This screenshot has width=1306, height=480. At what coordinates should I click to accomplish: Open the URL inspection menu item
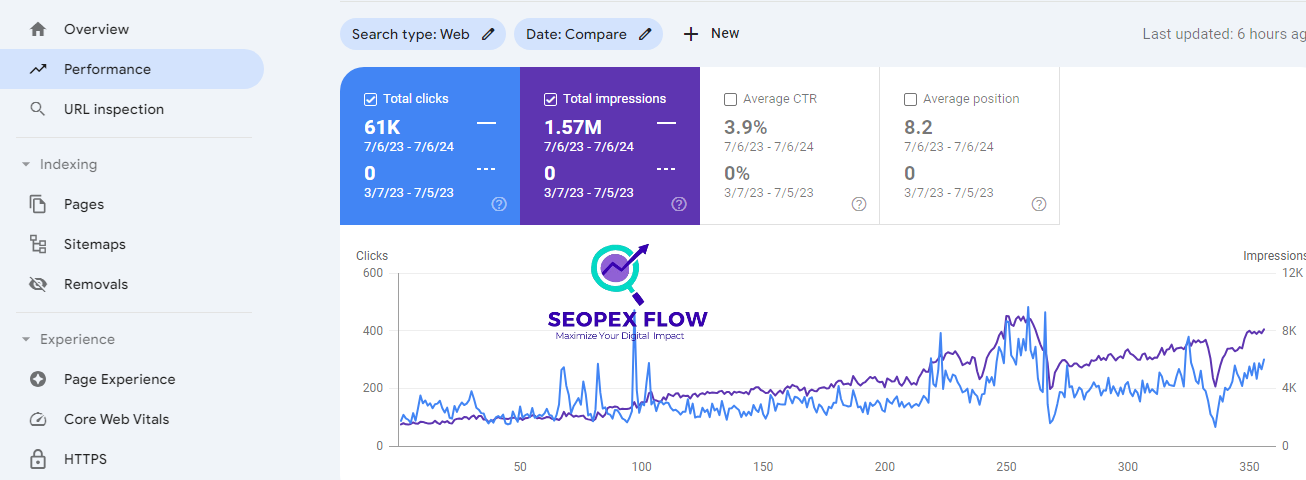(132, 109)
